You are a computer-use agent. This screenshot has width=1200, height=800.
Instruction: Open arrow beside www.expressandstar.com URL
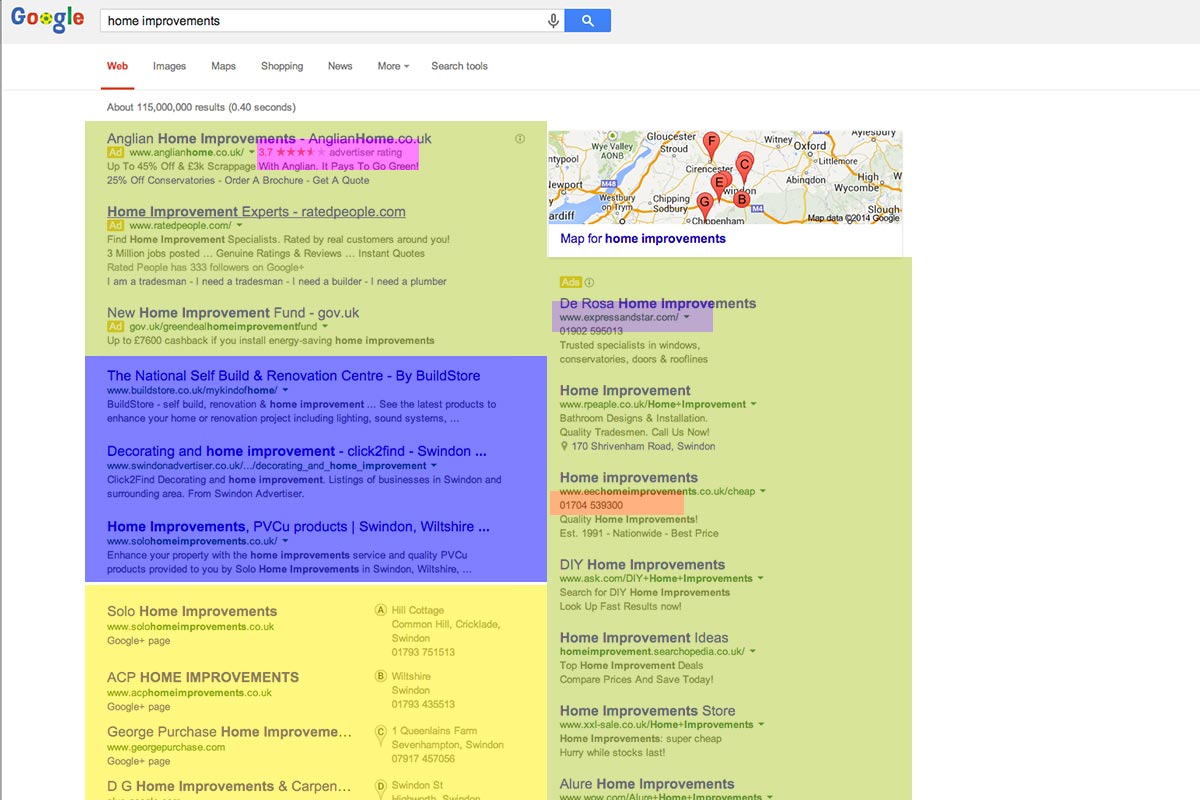pyautogui.click(x=687, y=317)
